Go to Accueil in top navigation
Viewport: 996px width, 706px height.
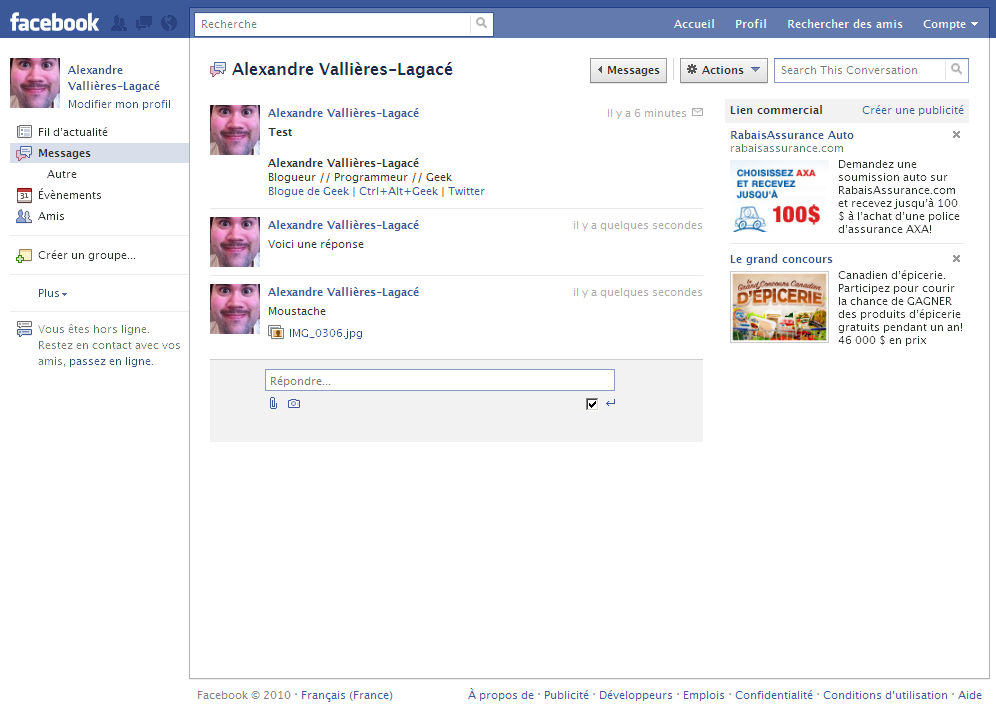tap(694, 24)
